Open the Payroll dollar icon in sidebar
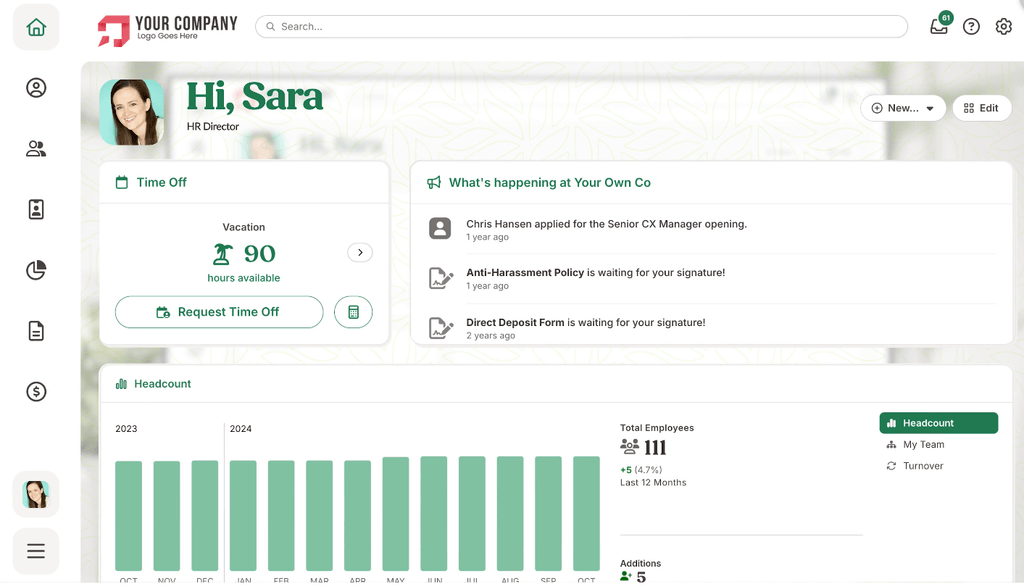 click(x=36, y=392)
